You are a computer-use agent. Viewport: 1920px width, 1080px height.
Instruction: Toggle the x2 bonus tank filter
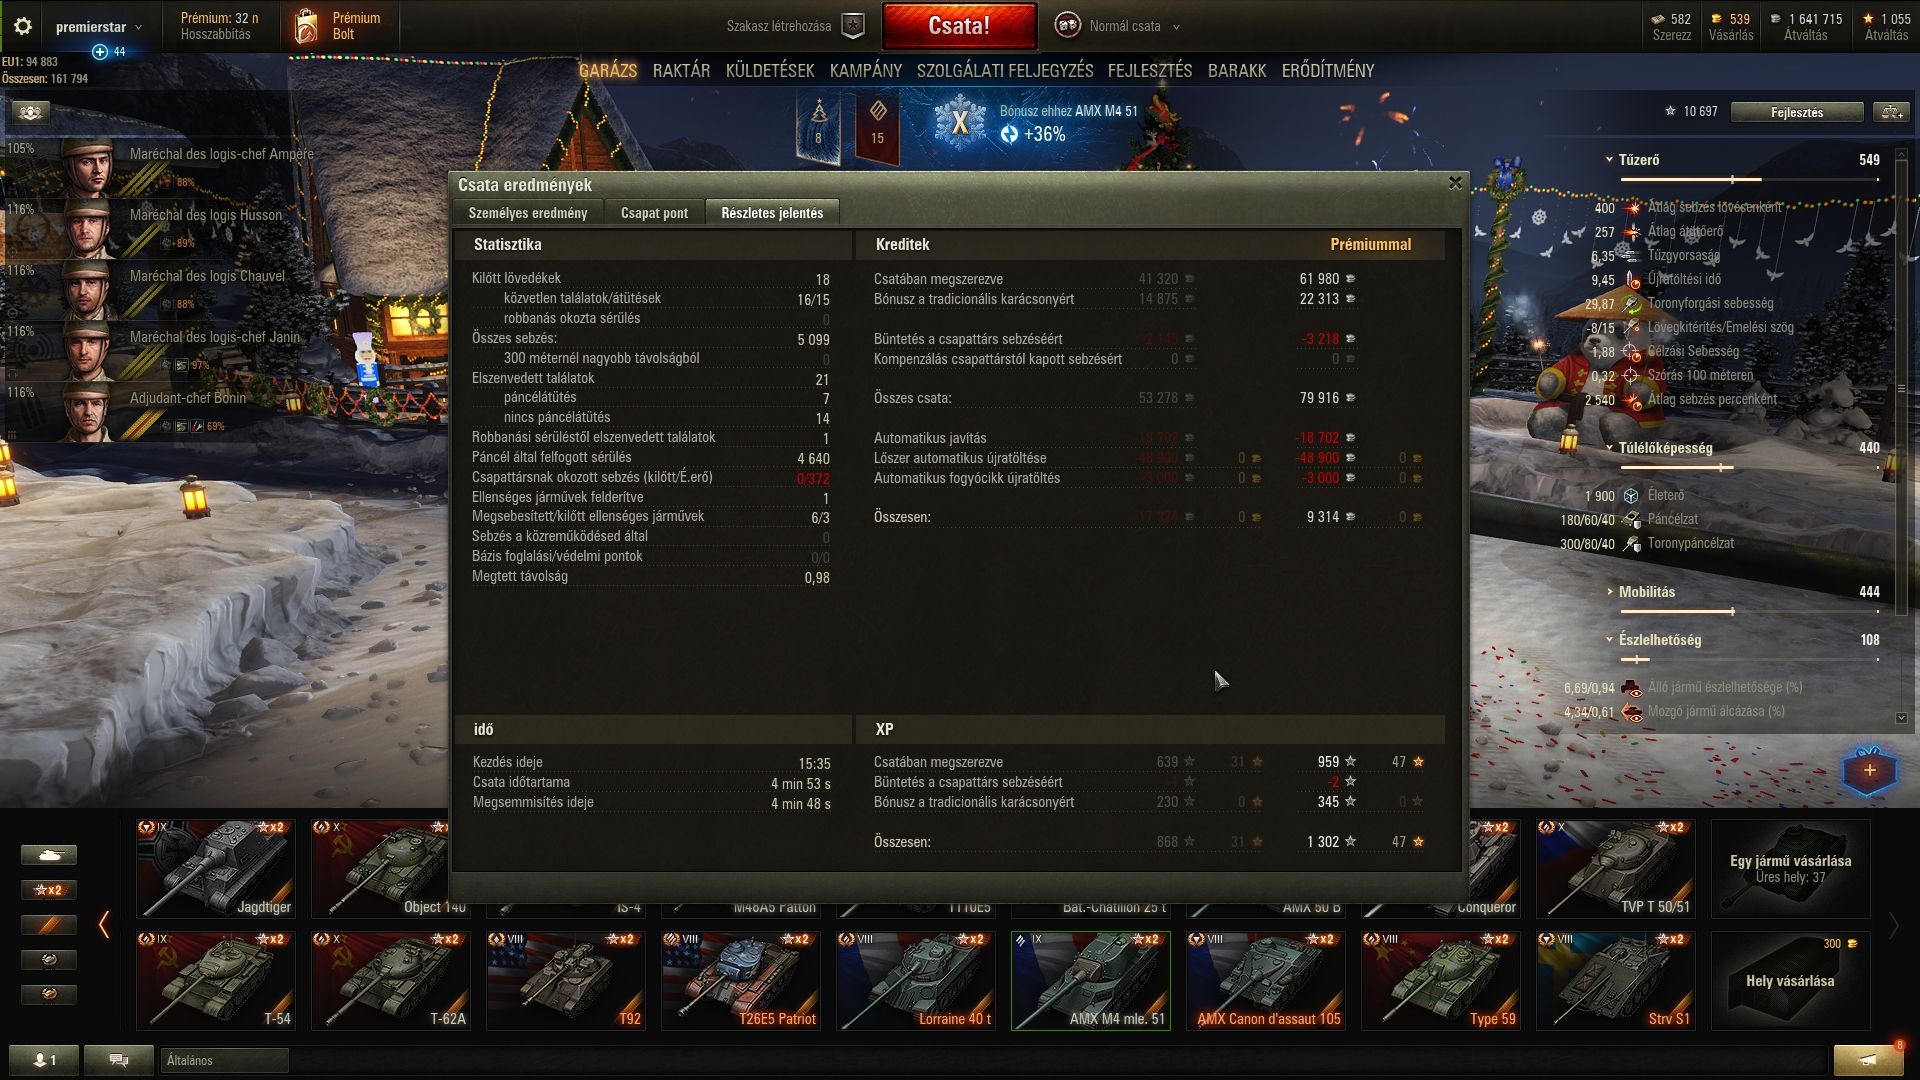pos(49,890)
